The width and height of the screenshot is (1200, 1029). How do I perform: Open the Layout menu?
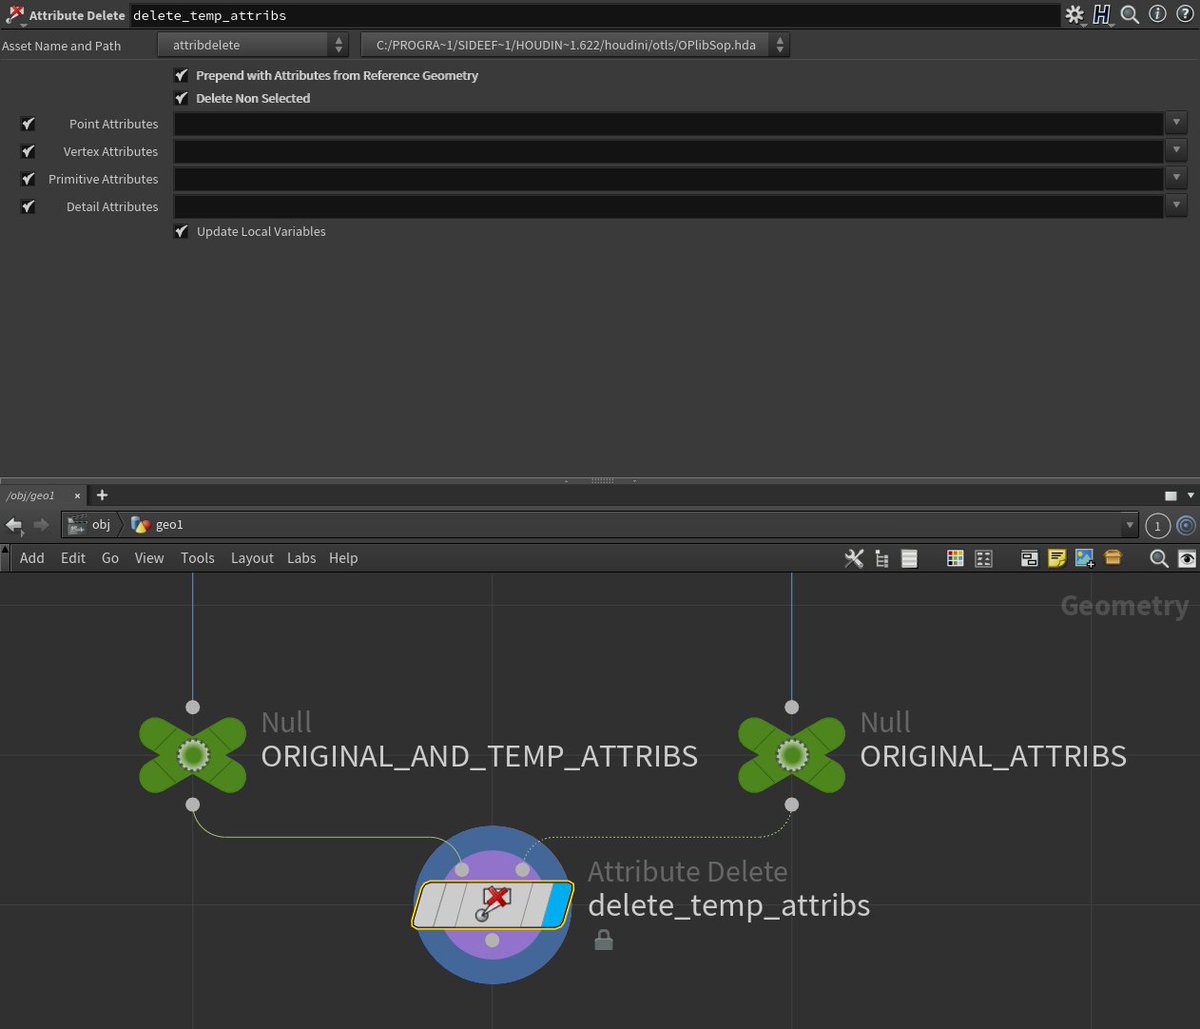tap(252, 558)
